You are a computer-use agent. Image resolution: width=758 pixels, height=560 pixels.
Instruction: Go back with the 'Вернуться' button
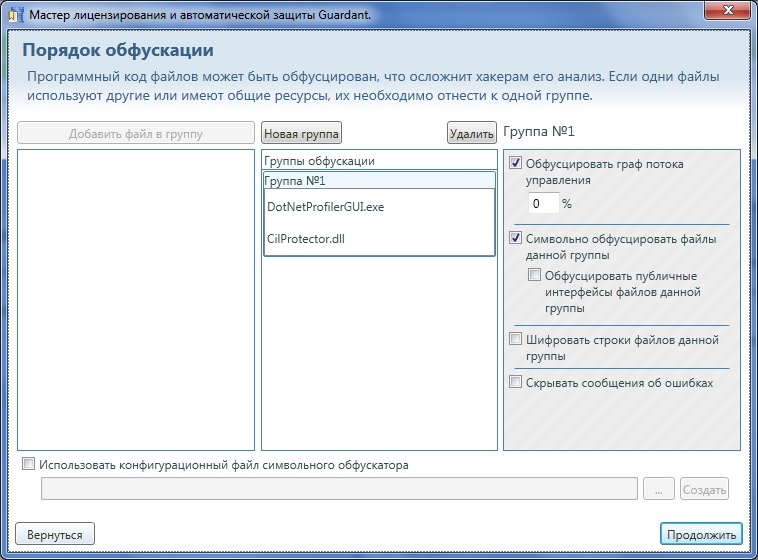pos(55,533)
